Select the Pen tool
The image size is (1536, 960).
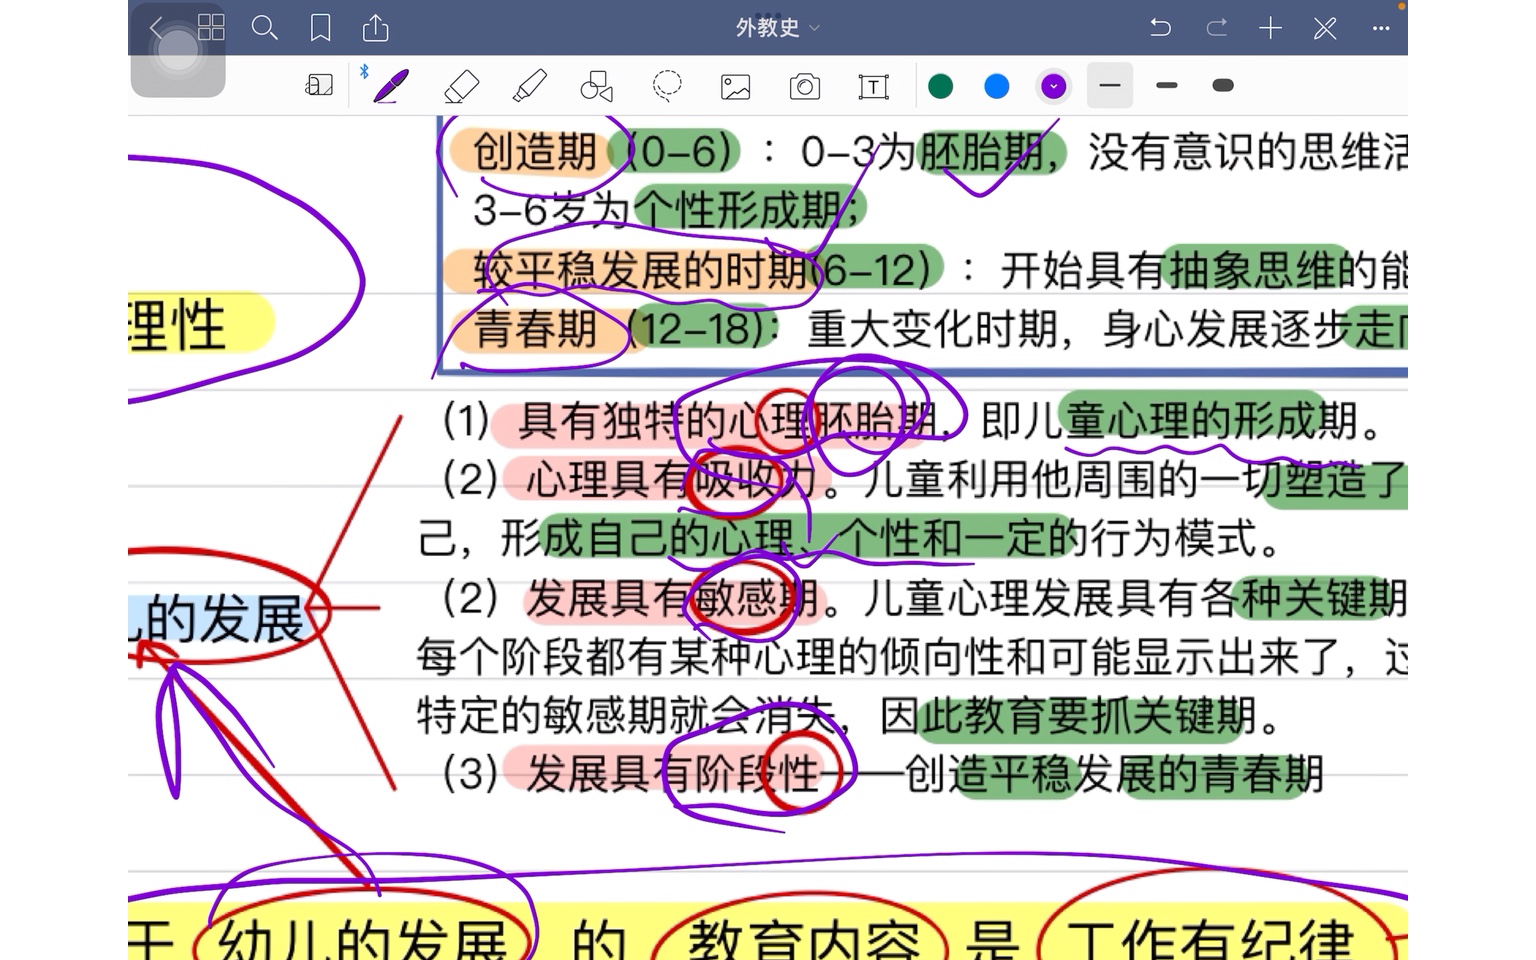coord(390,86)
